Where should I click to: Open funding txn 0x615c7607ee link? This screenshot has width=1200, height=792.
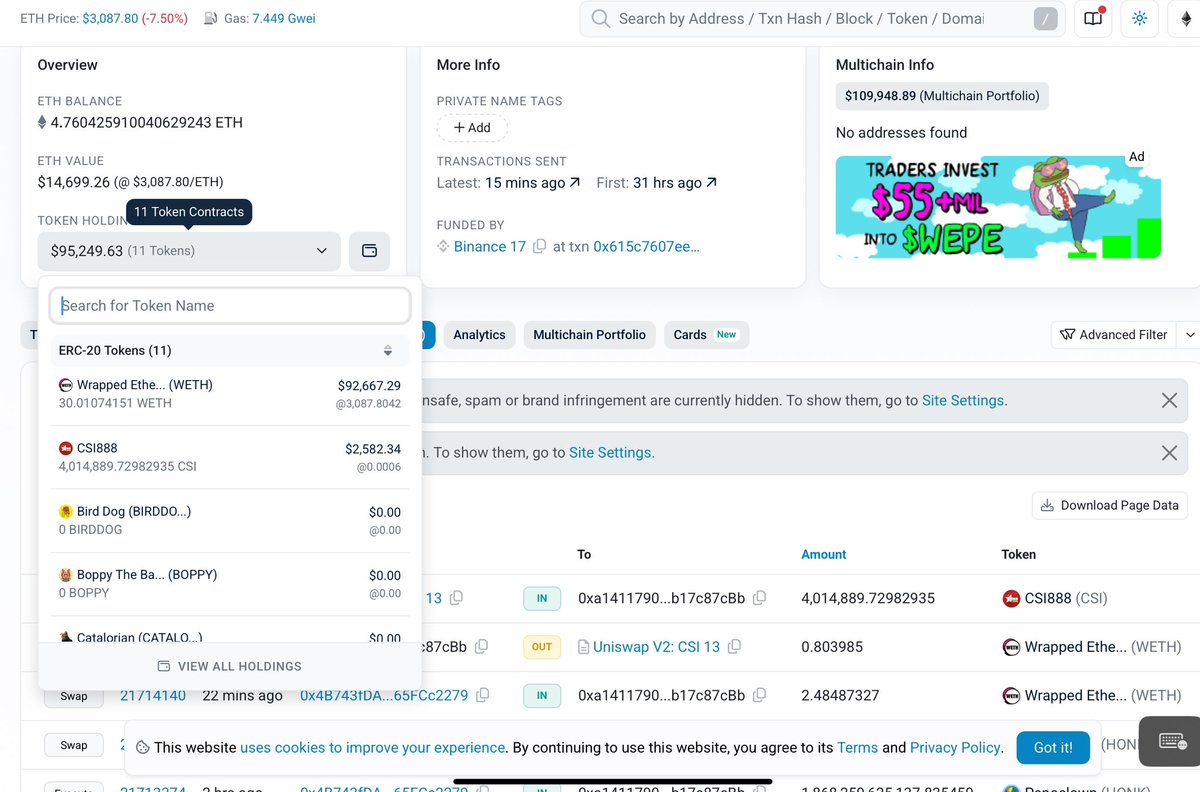click(x=646, y=246)
